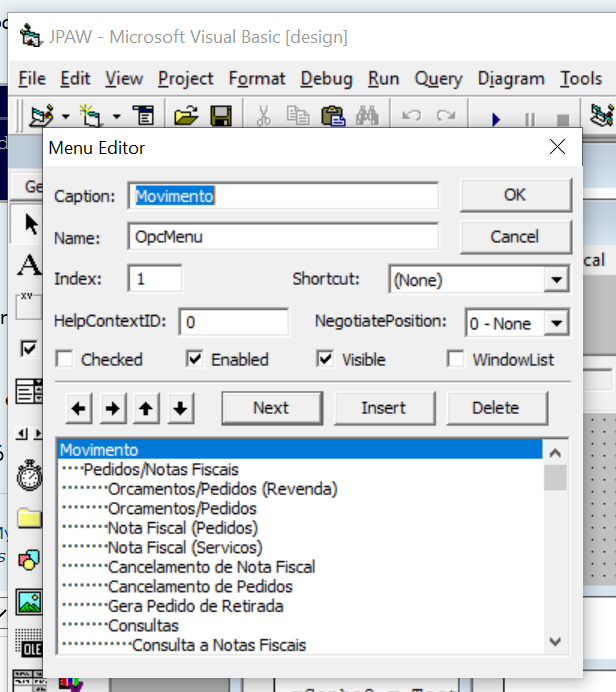Open the Run menu
616x692 pixels.
coord(383,79)
